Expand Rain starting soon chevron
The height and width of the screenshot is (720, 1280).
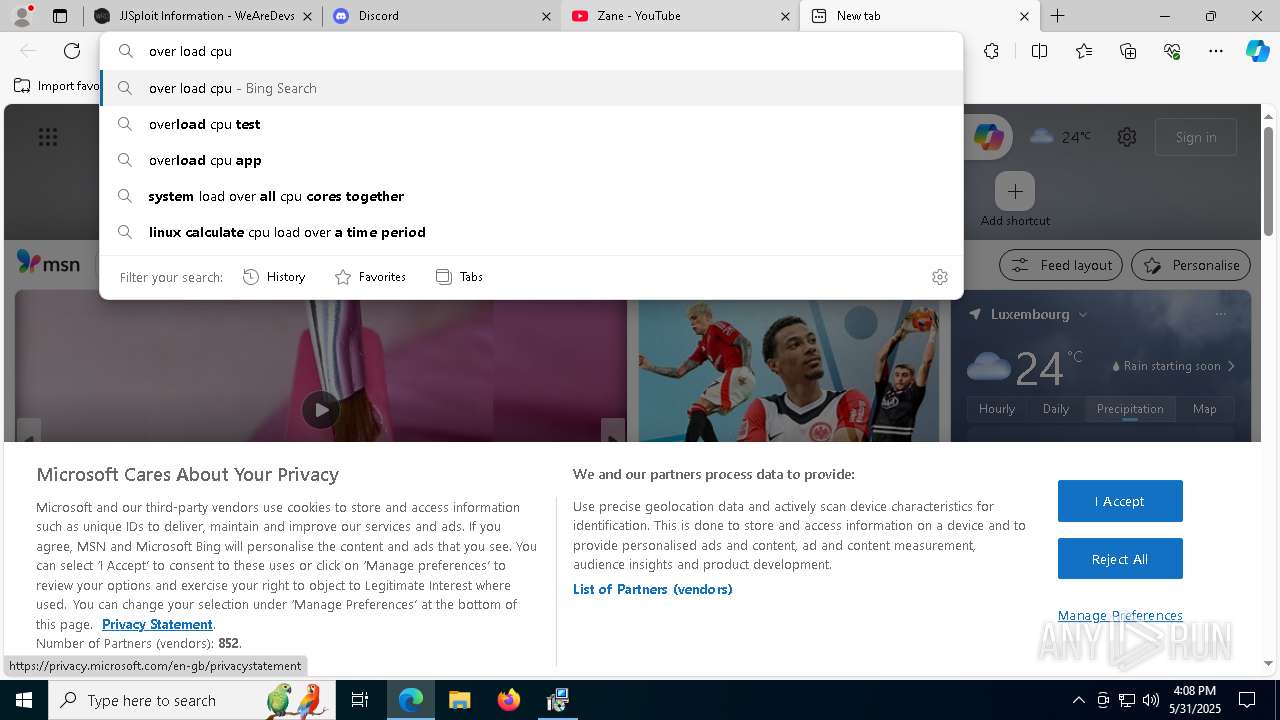click(1232, 366)
